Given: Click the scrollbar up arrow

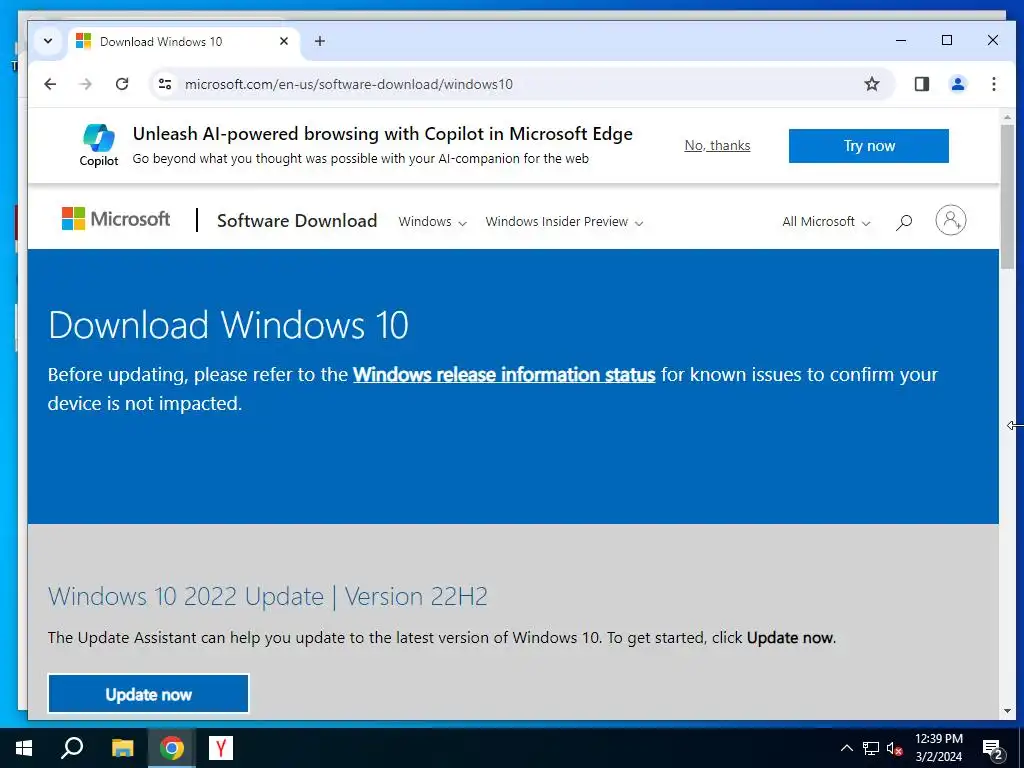Looking at the screenshot, I should pos(1007,117).
